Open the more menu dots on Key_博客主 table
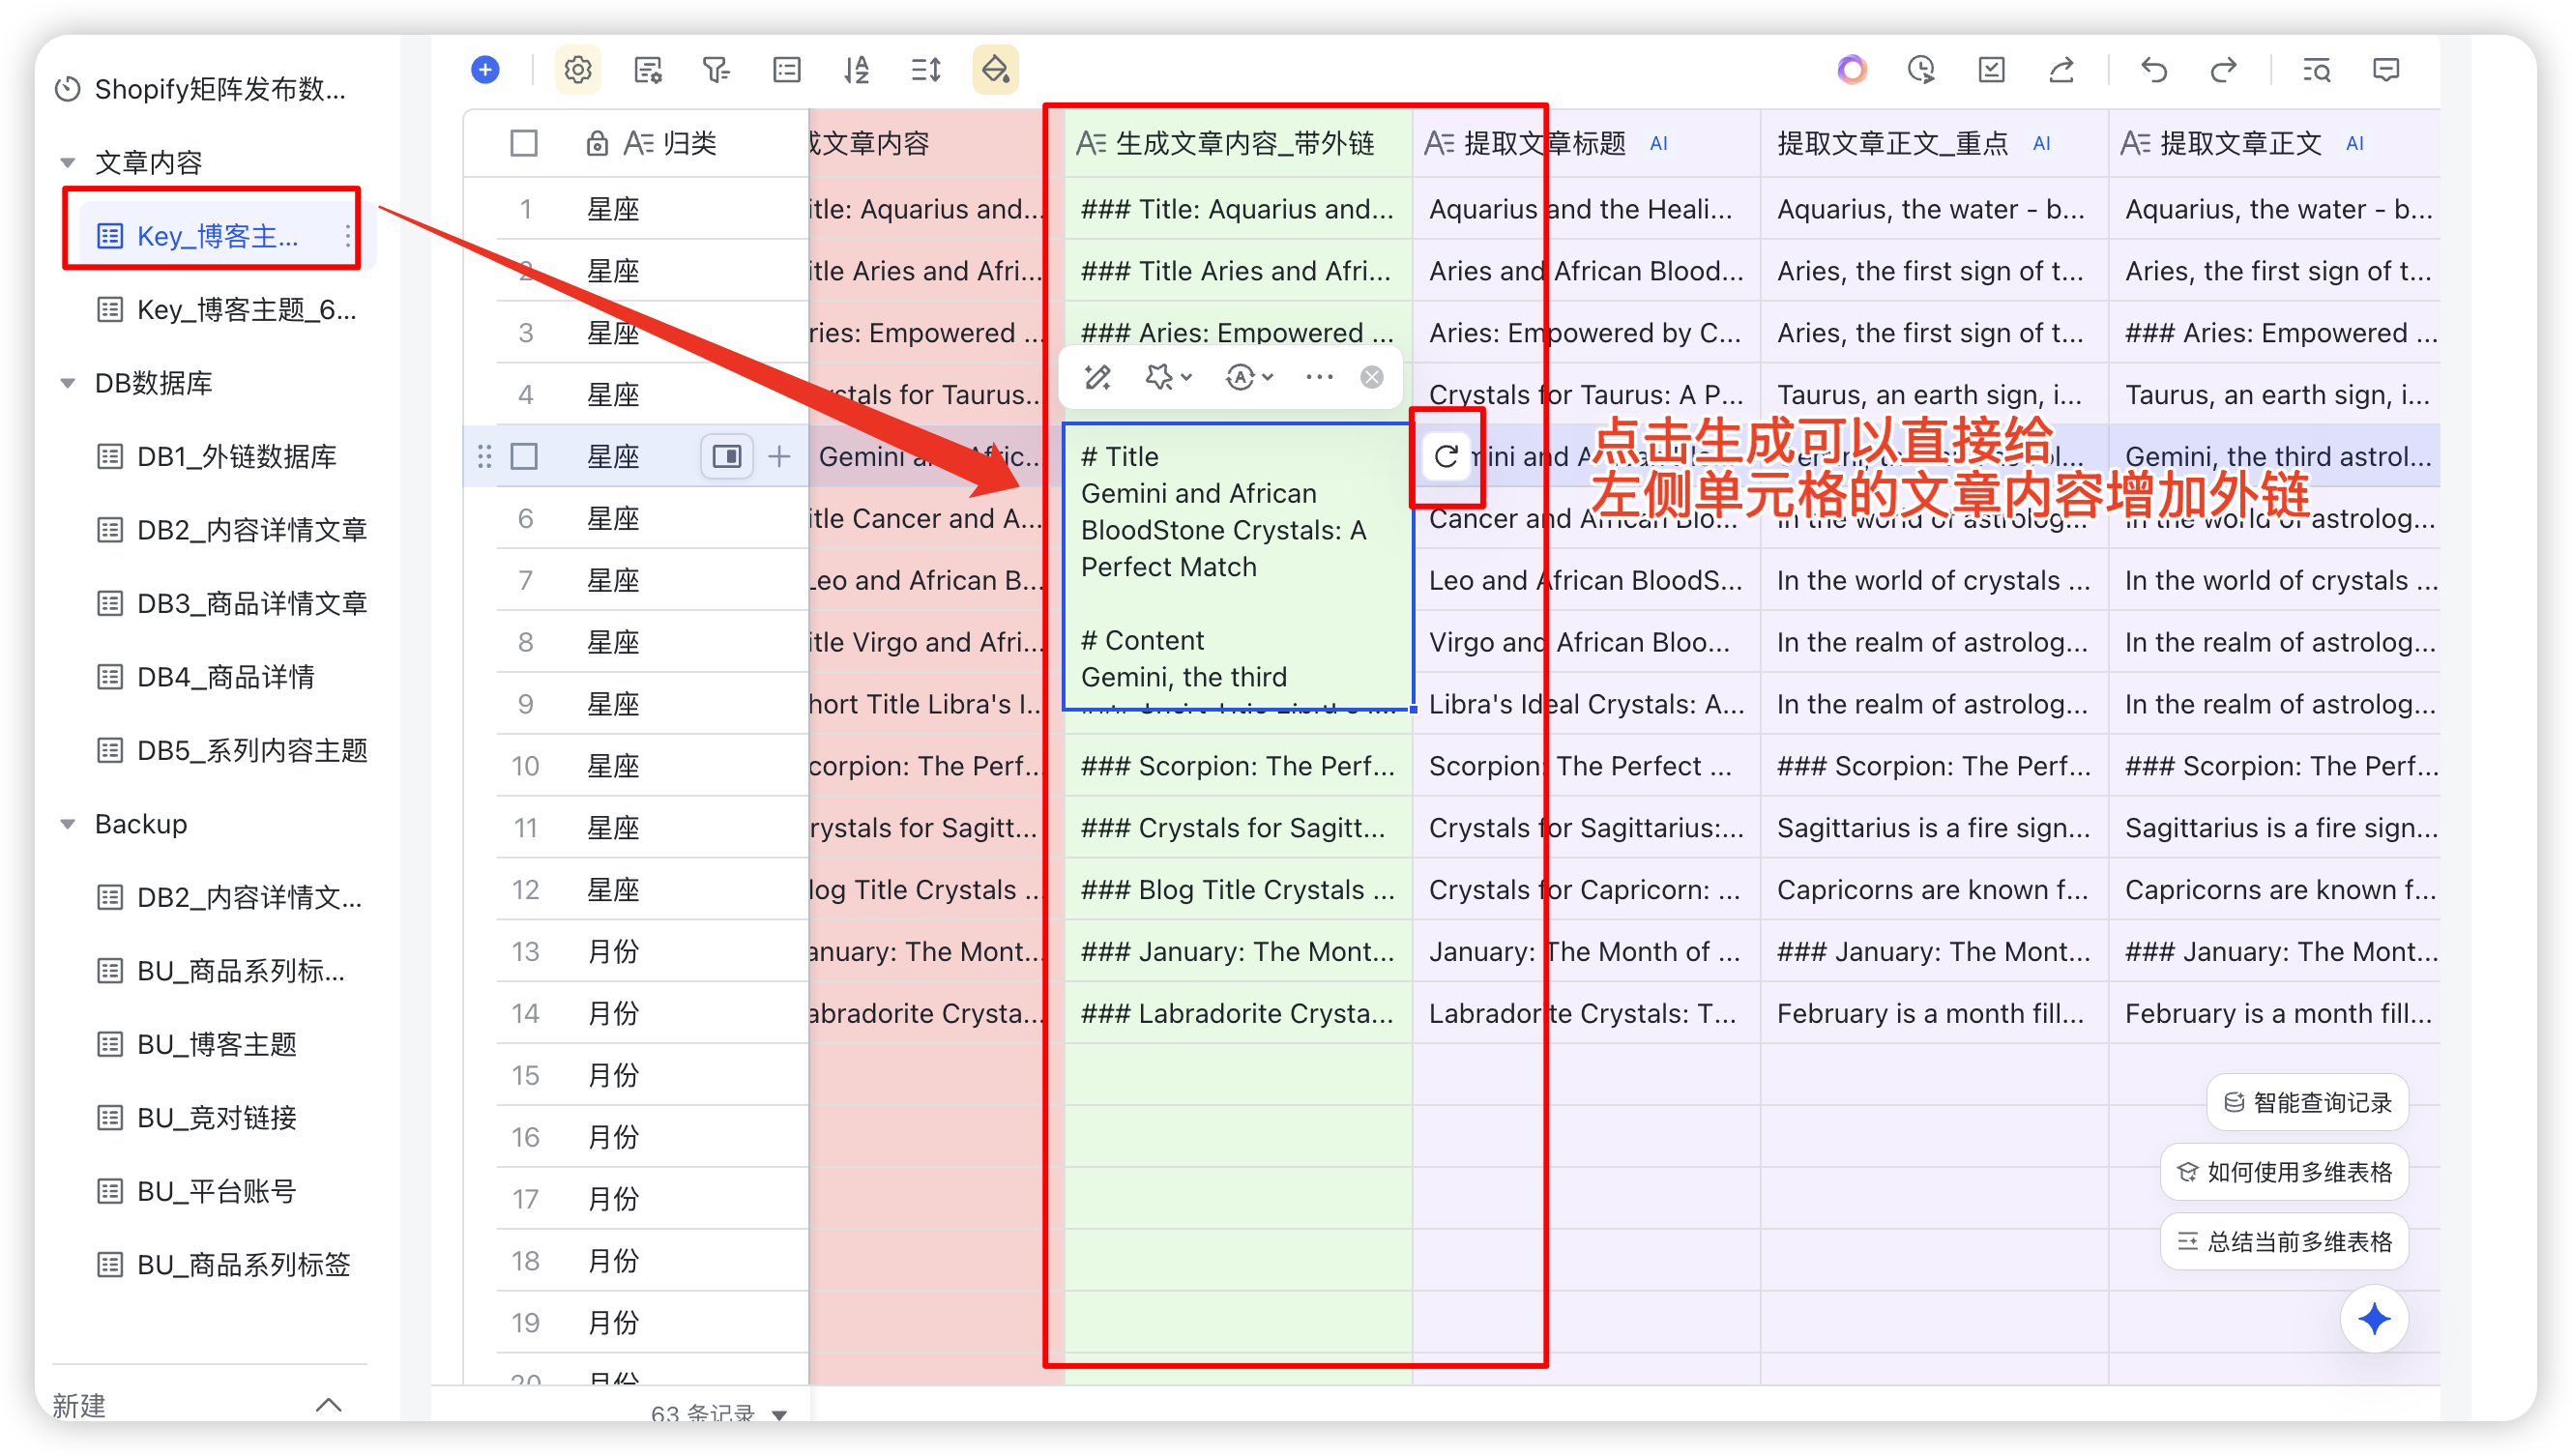2572x1456 pixels. 347,236
